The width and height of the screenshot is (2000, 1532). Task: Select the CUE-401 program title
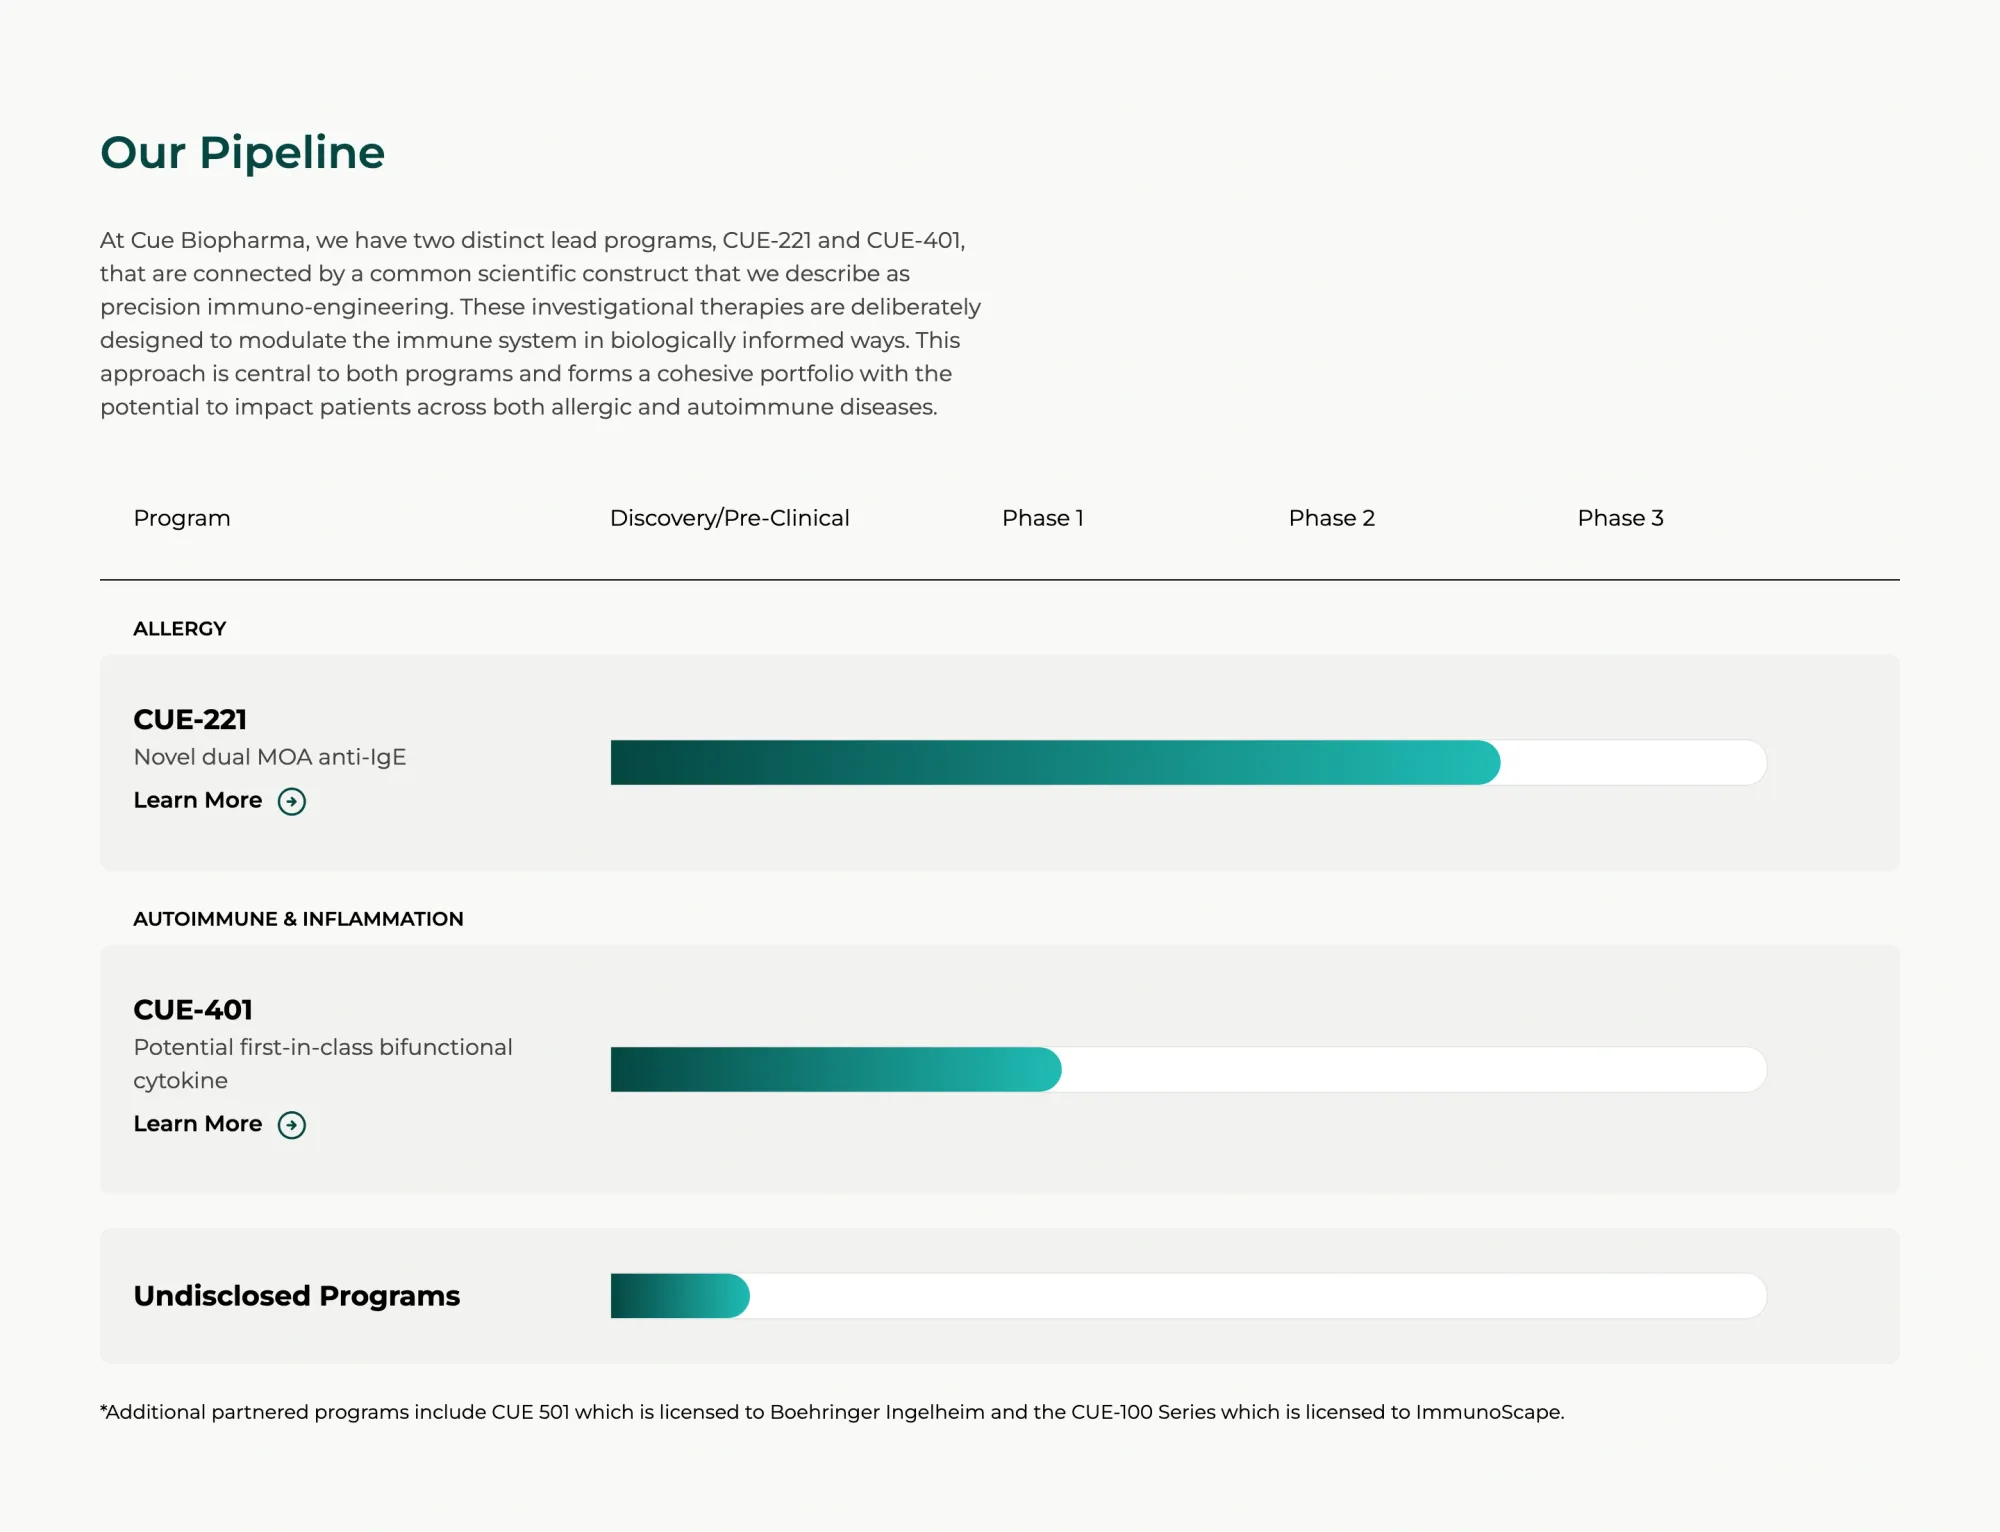[193, 1009]
